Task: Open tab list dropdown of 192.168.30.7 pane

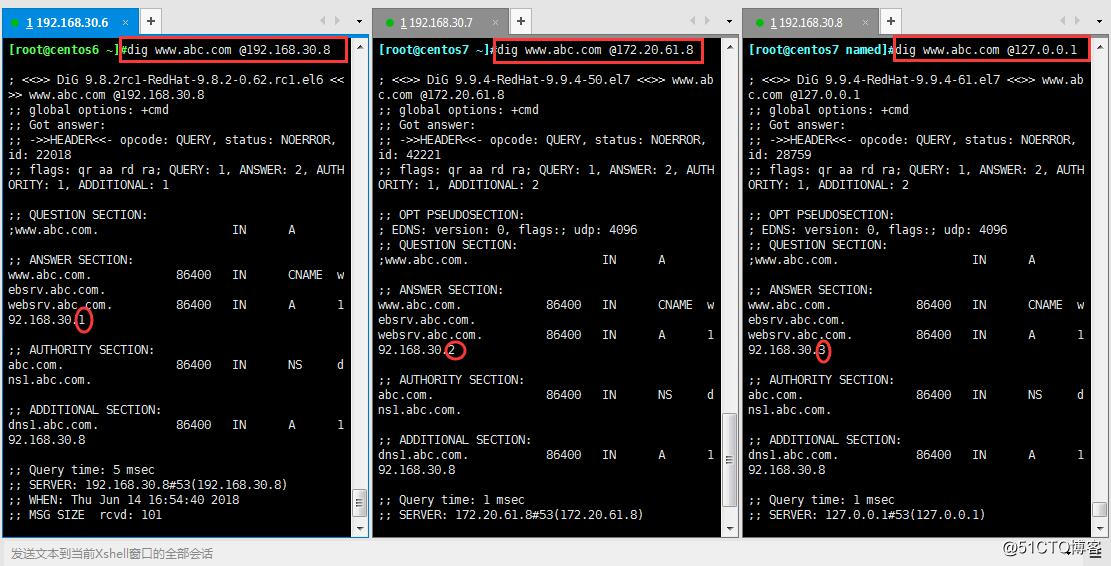Action: tap(729, 22)
